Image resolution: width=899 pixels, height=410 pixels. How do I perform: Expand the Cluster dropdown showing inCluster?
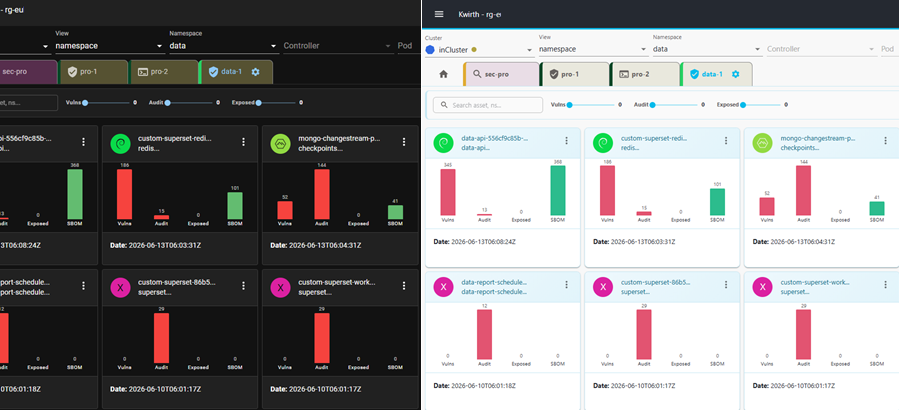tap(479, 50)
